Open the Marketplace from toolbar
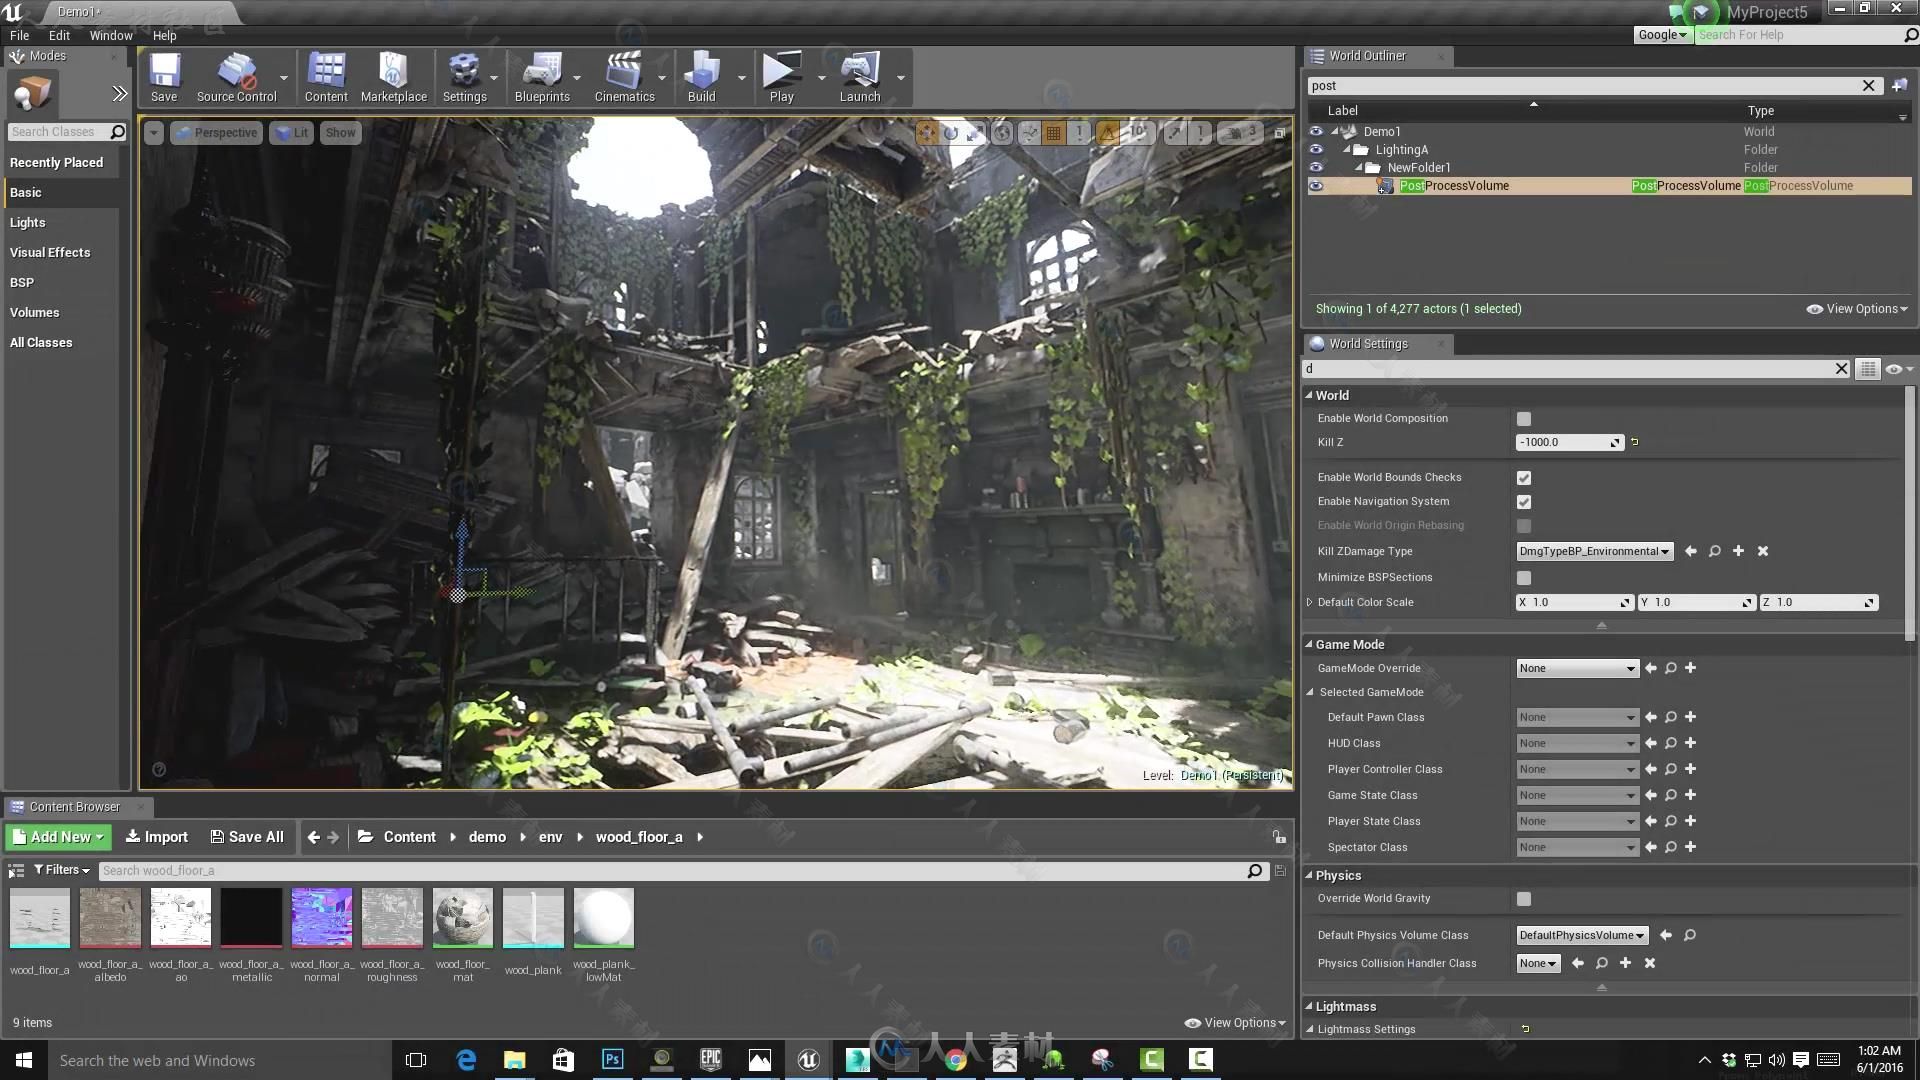The image size is (1920, 1080). click(393, 77)
